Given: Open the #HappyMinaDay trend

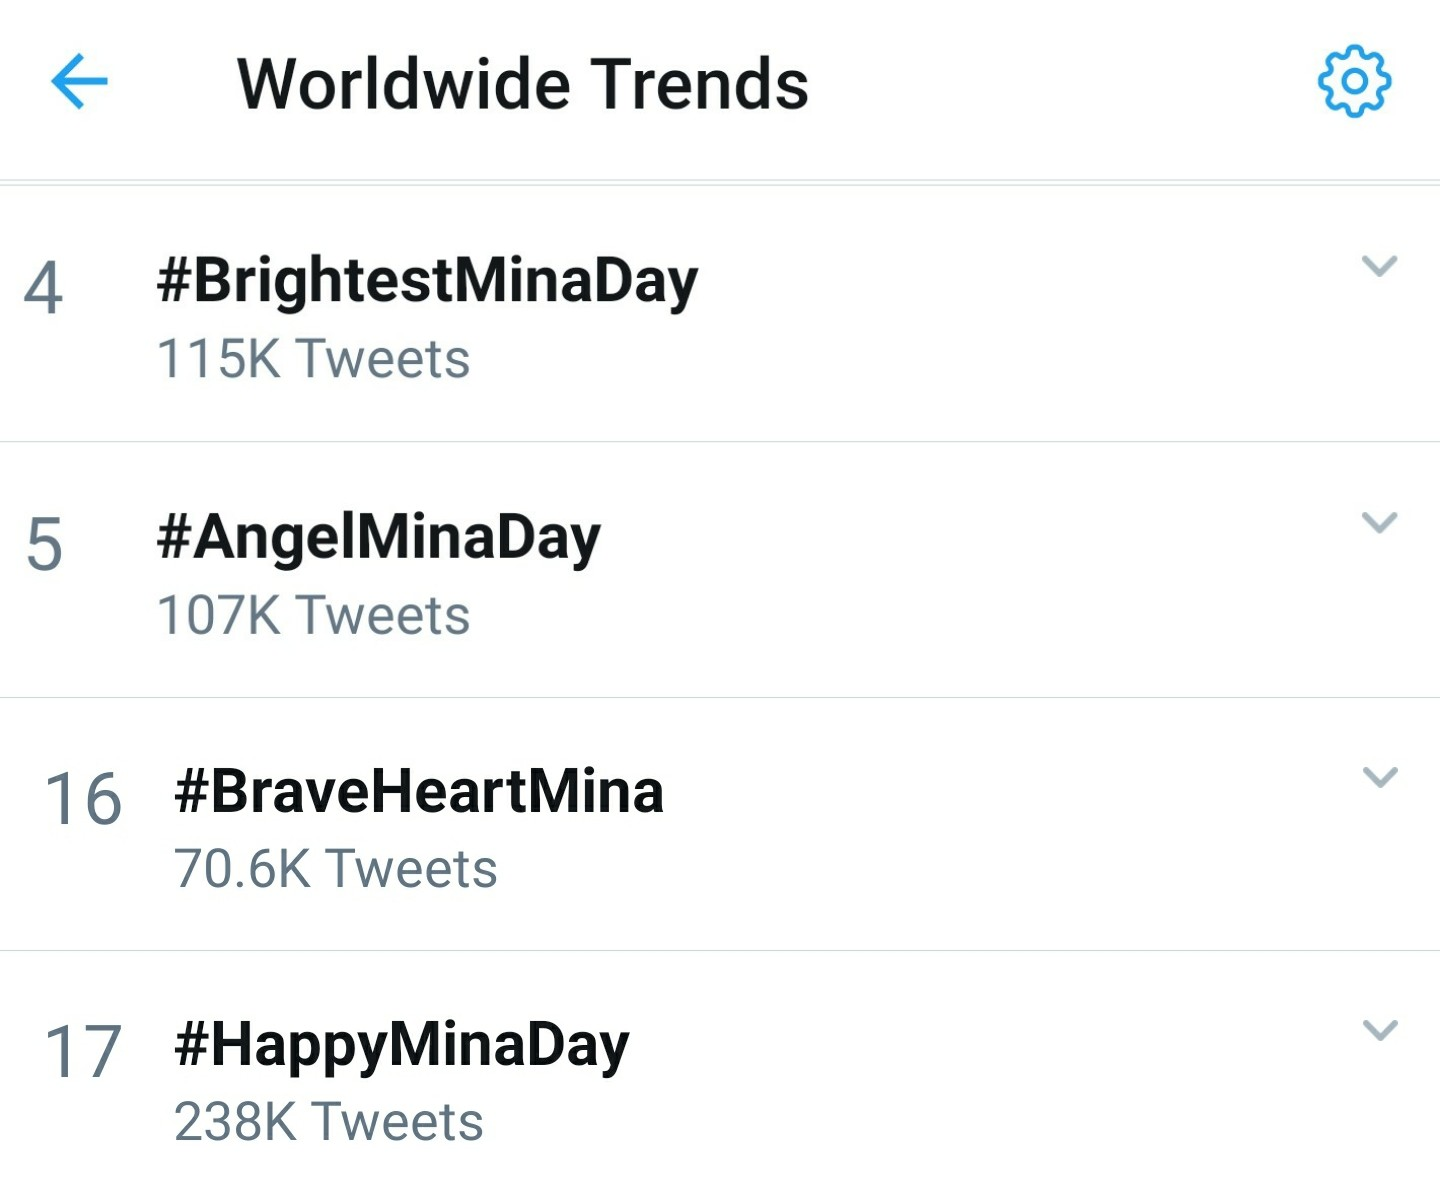Looking at the screenshot, I should pos(401,1047).
